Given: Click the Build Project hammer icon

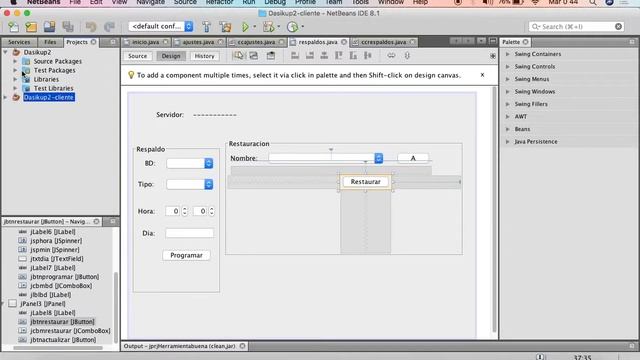Looking at the screenshot, I should 207,27.
